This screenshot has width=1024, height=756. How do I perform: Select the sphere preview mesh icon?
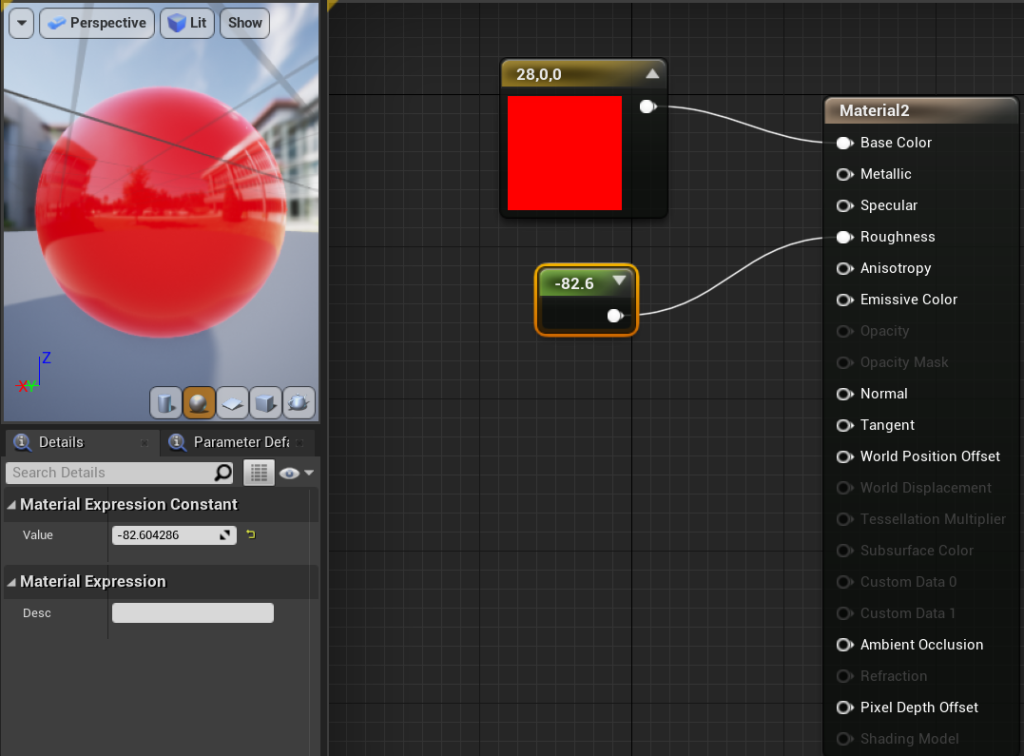pyautogui.click(x=199, y=403)
